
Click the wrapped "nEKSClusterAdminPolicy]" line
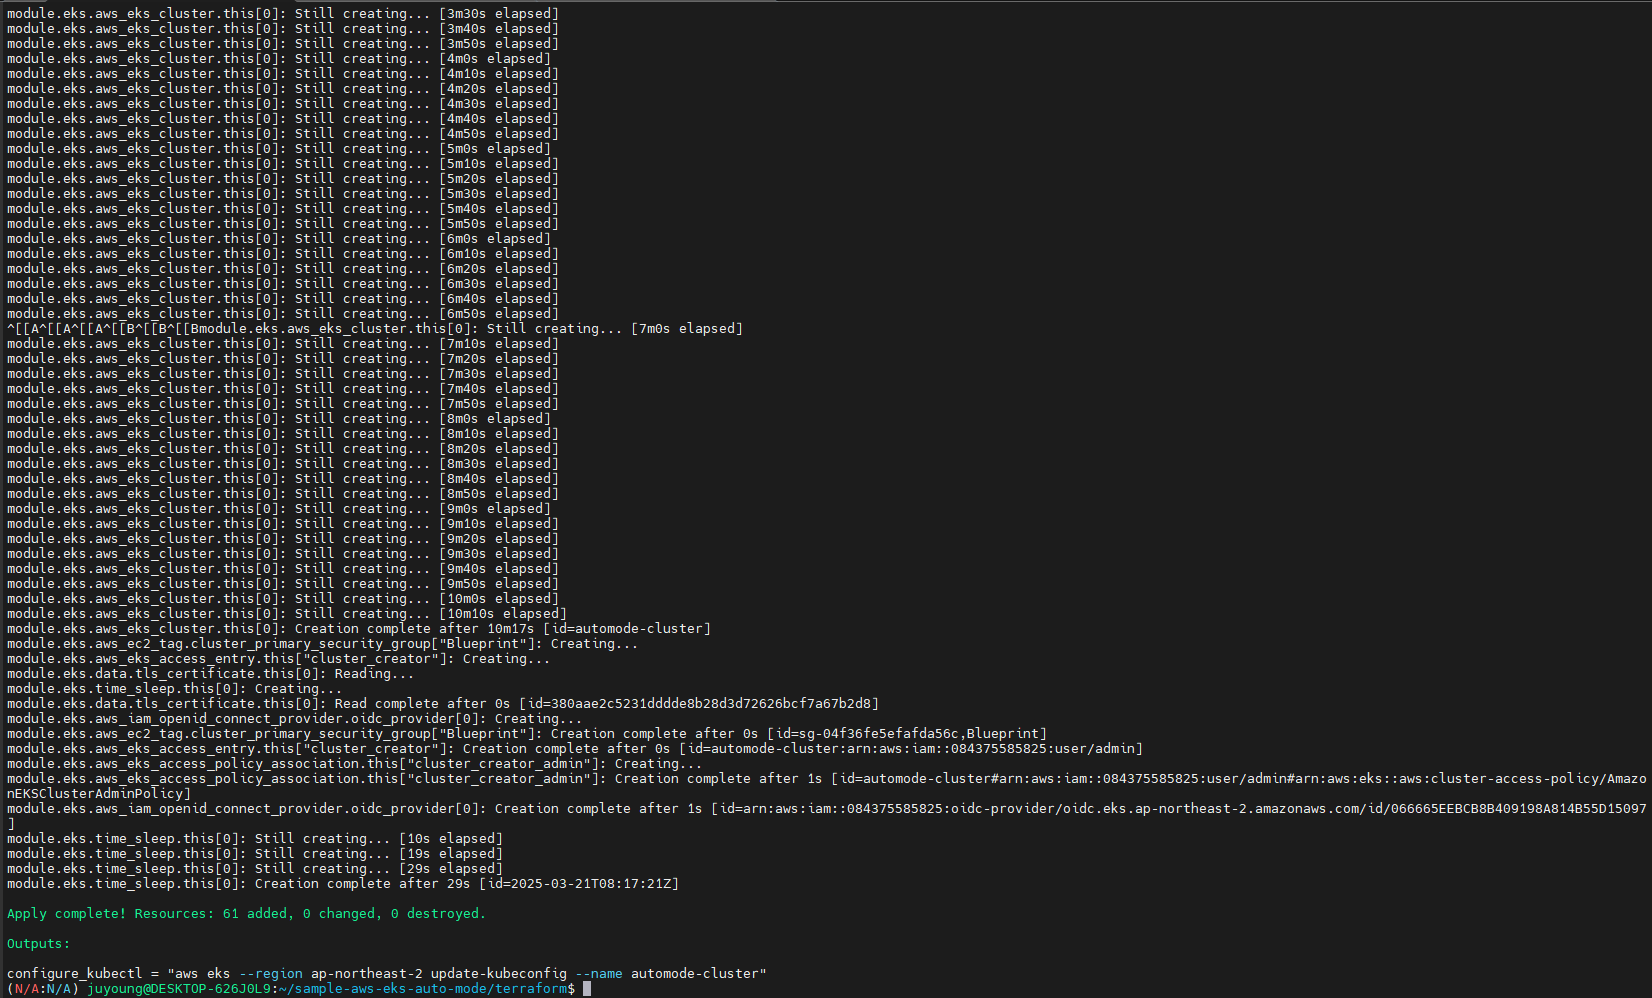pyautogui.click(x=99, y=793)
